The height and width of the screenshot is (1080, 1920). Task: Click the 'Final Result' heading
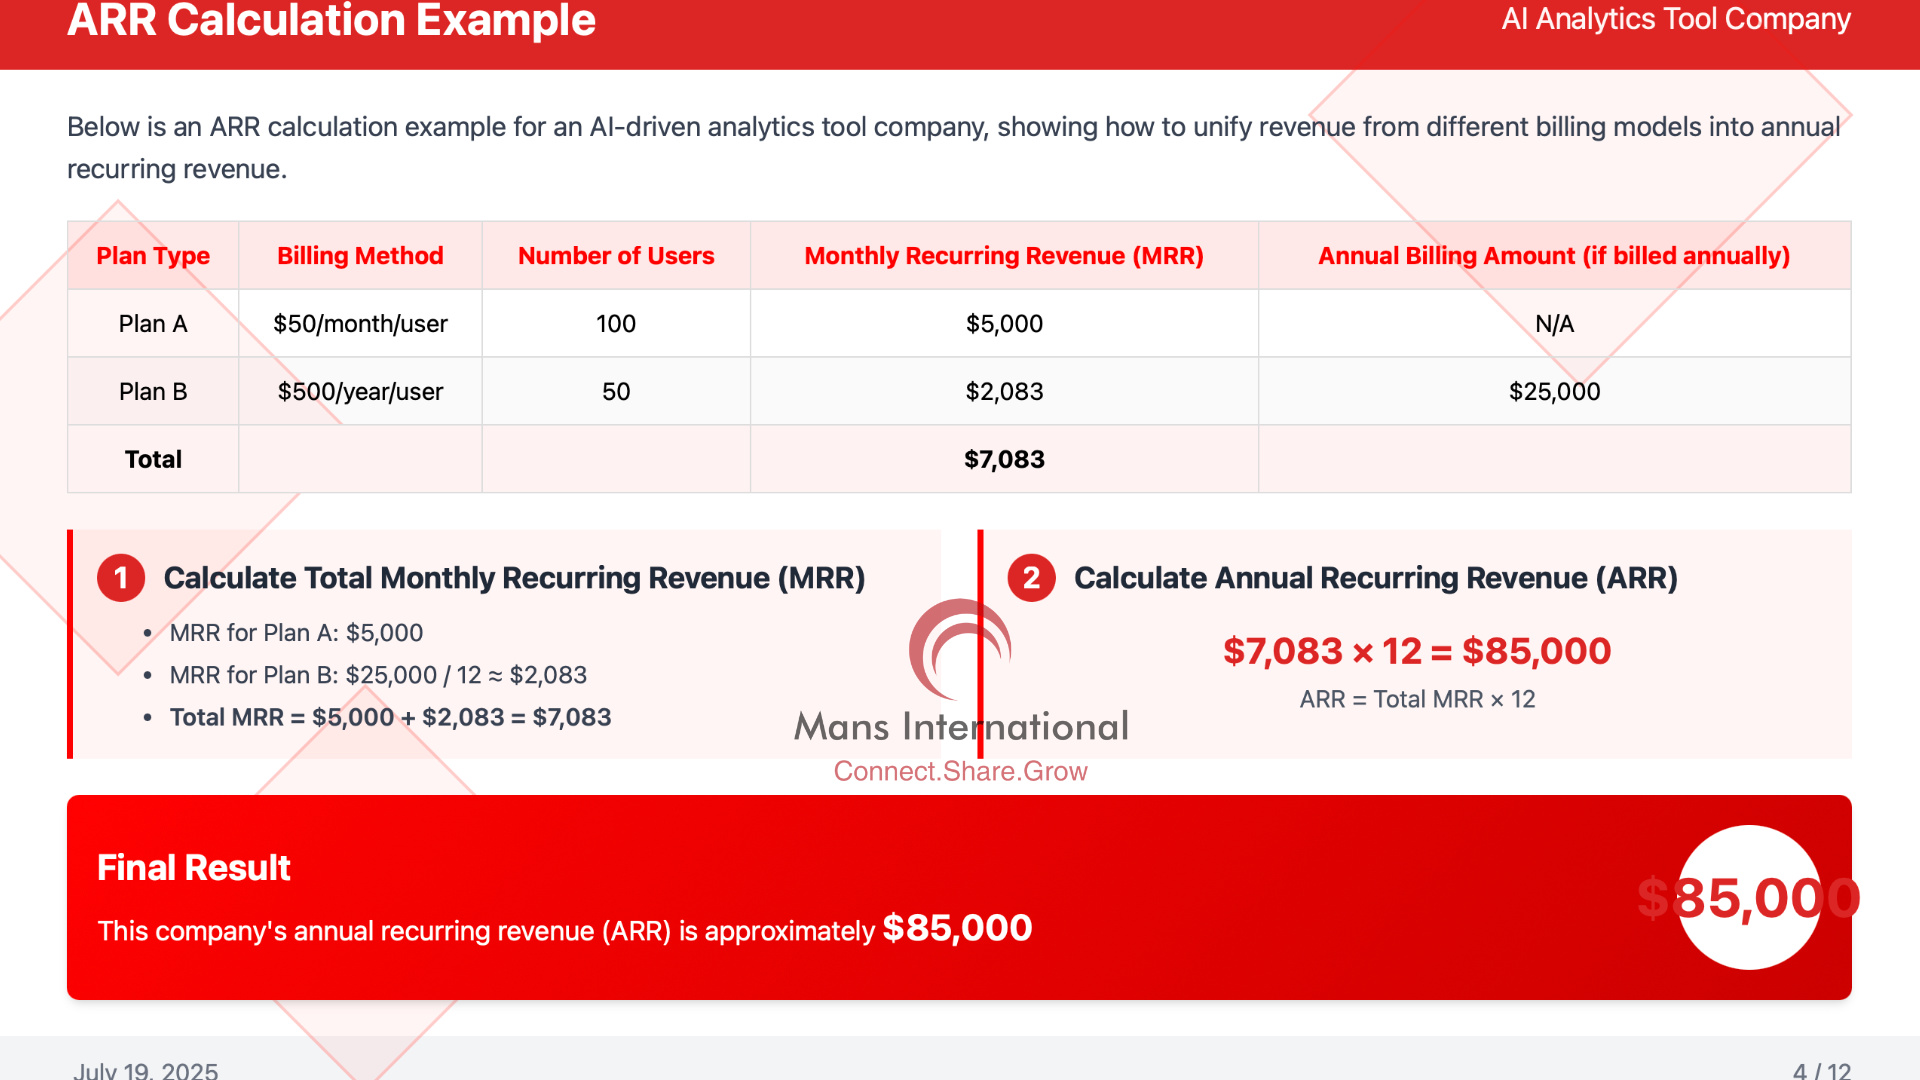(x=194, y=868)
